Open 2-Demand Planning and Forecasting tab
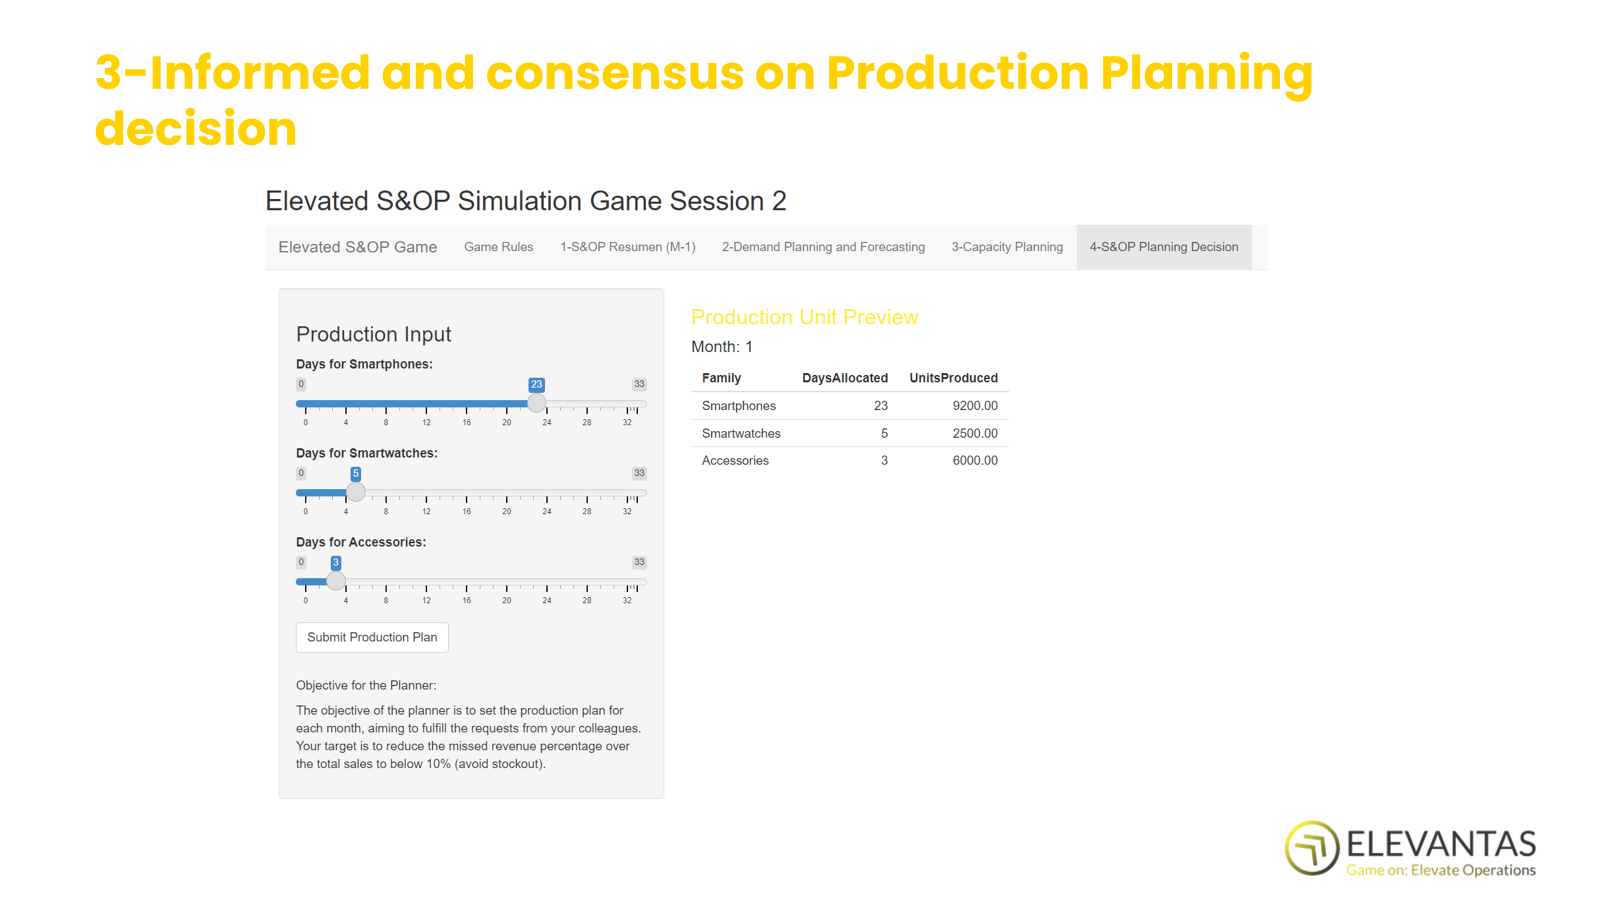Screen dimensions: 1600x900 [x=823, y=247]
